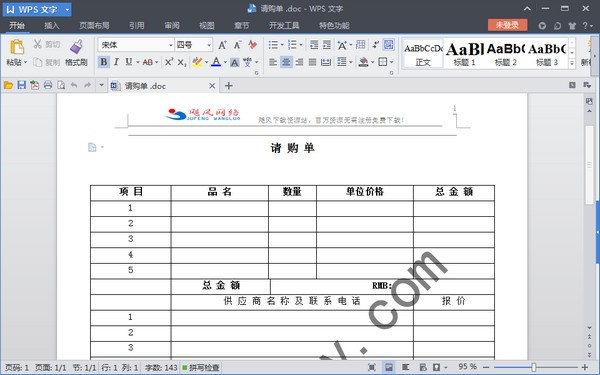Apply the 正文 (Normal) style
The width and height of the screenshot is (600, 375).
(x=423, y=54)
